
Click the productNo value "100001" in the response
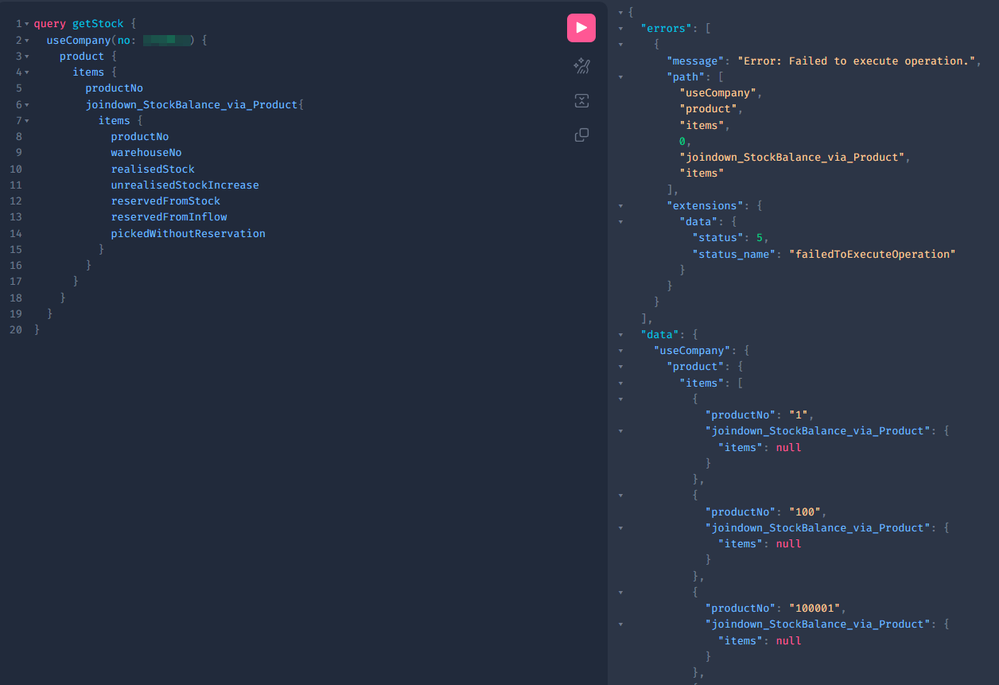click(814, 608)
